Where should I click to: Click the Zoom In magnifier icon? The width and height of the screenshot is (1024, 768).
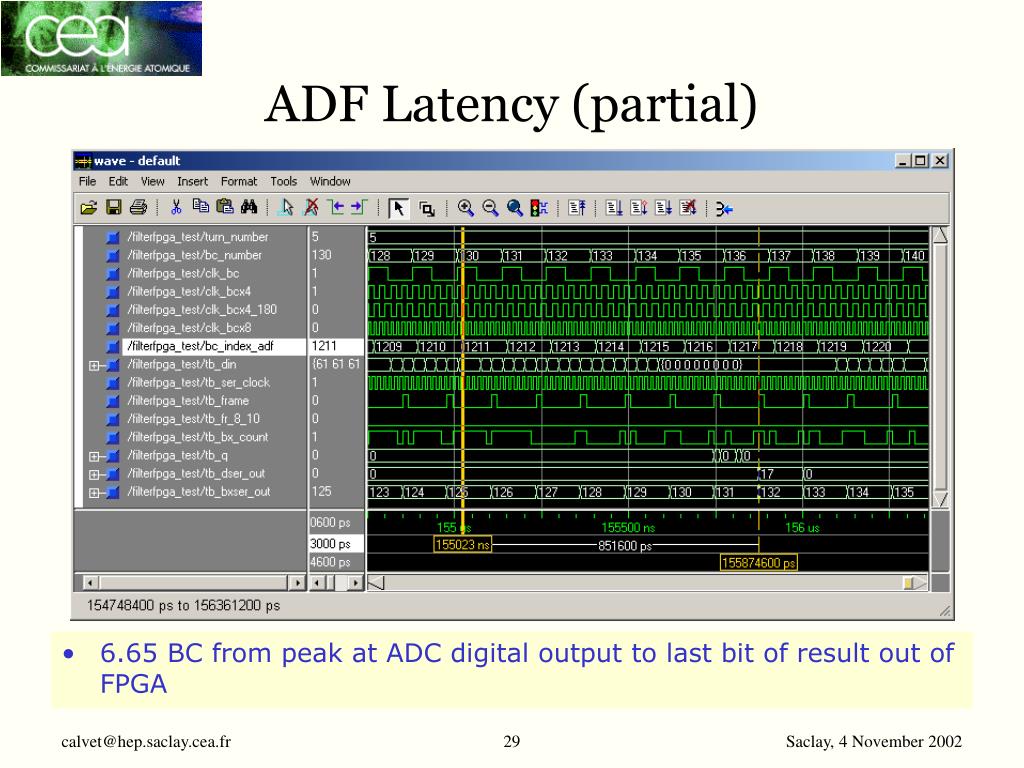pos(466,208)
